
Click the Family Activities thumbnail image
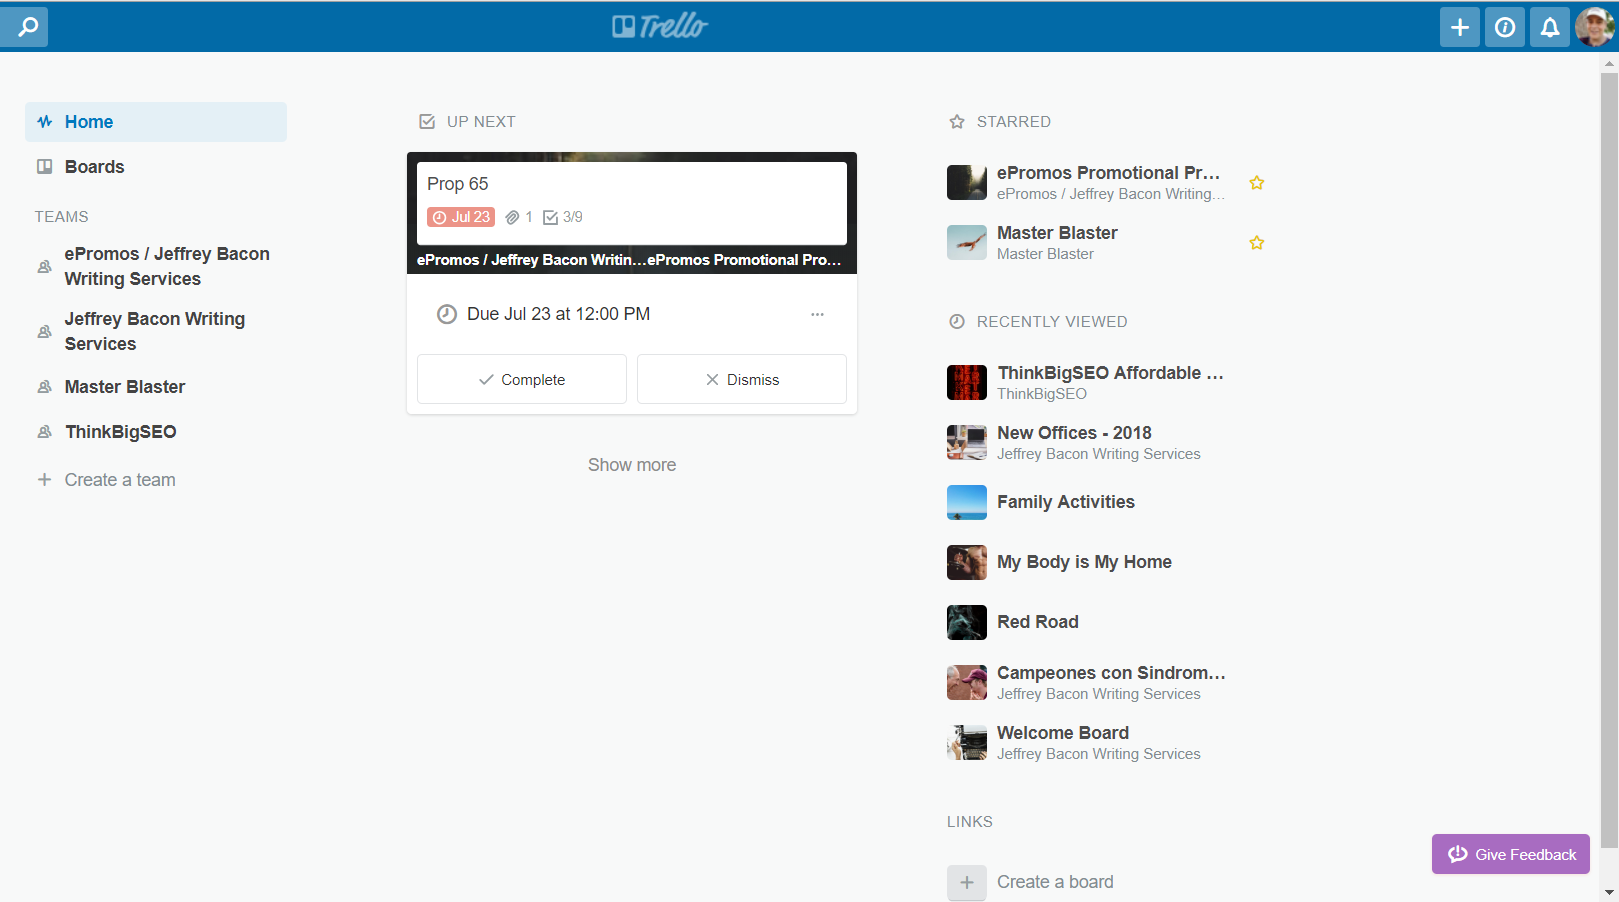[967, 502]
